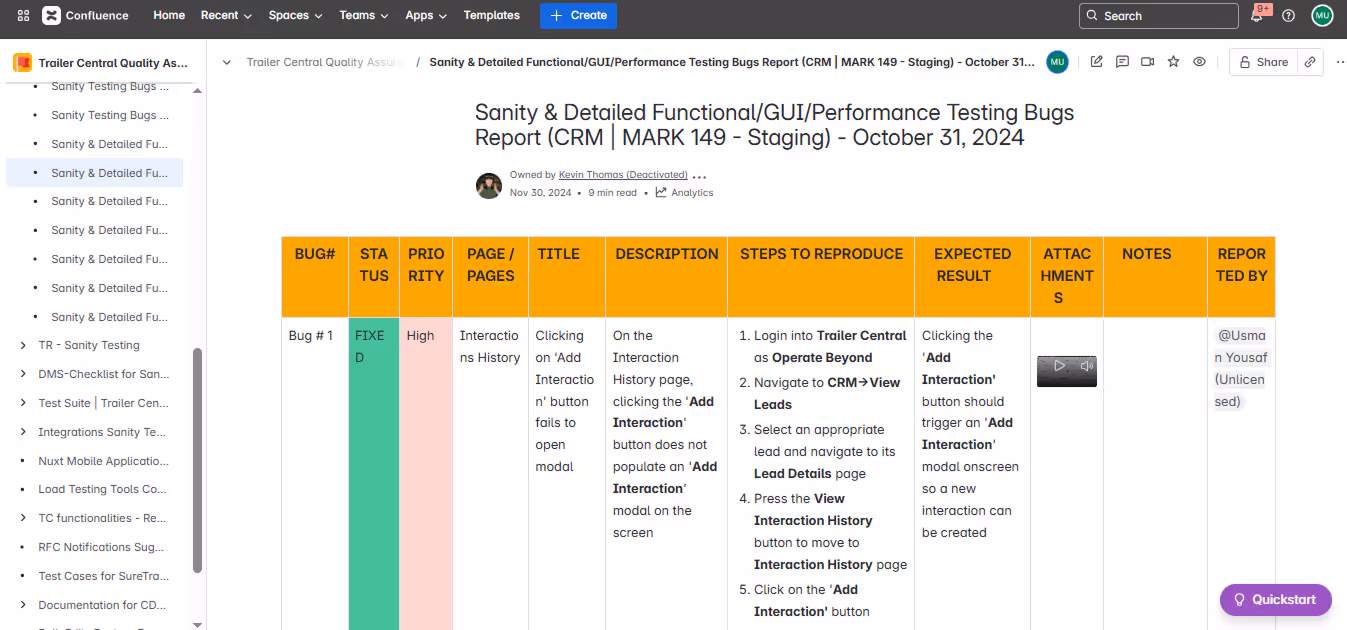This screenshot has width=1347, height=630.
Task: Open the MU profile avatar in top bar
Action: (1322, 15)
